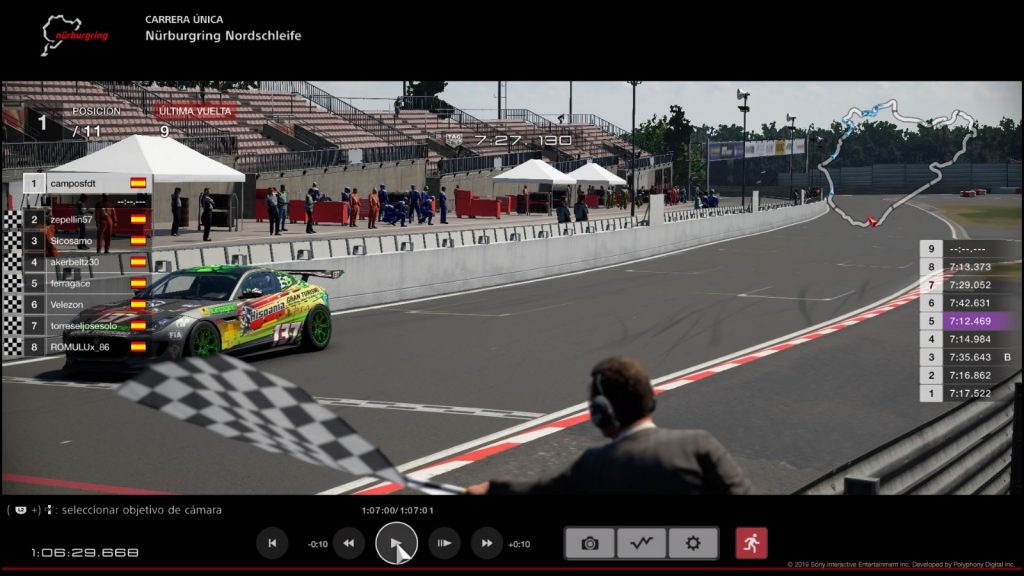Click the purple fastest lap 7:12.469
Image resolution: width=1024 pixels, height=576 pixels.
pyautogui.click(x=970, y=321)
